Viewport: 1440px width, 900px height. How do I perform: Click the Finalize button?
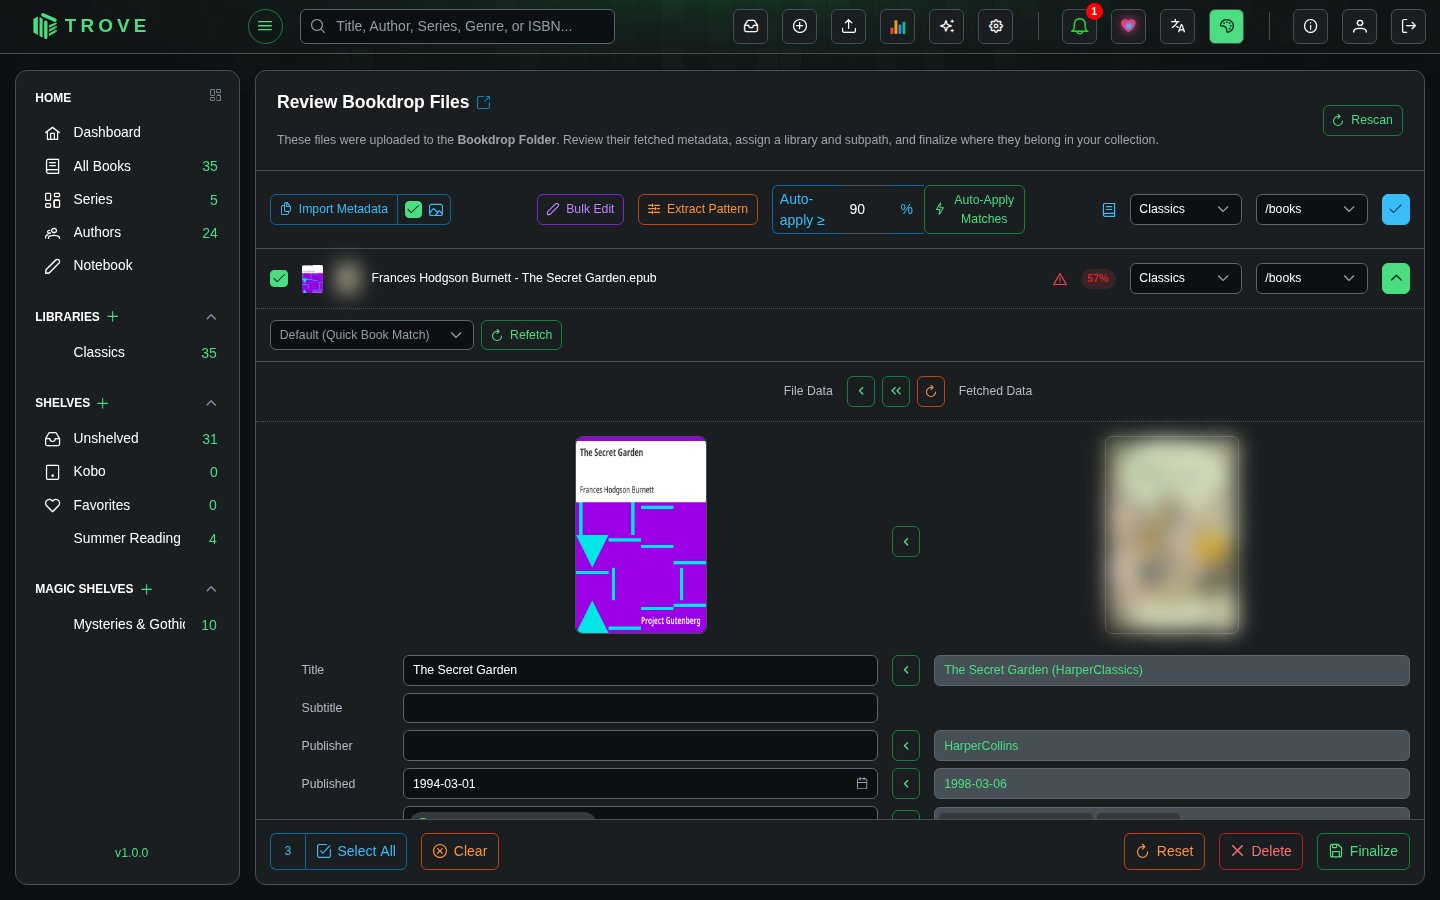(x=1363, y=851)
